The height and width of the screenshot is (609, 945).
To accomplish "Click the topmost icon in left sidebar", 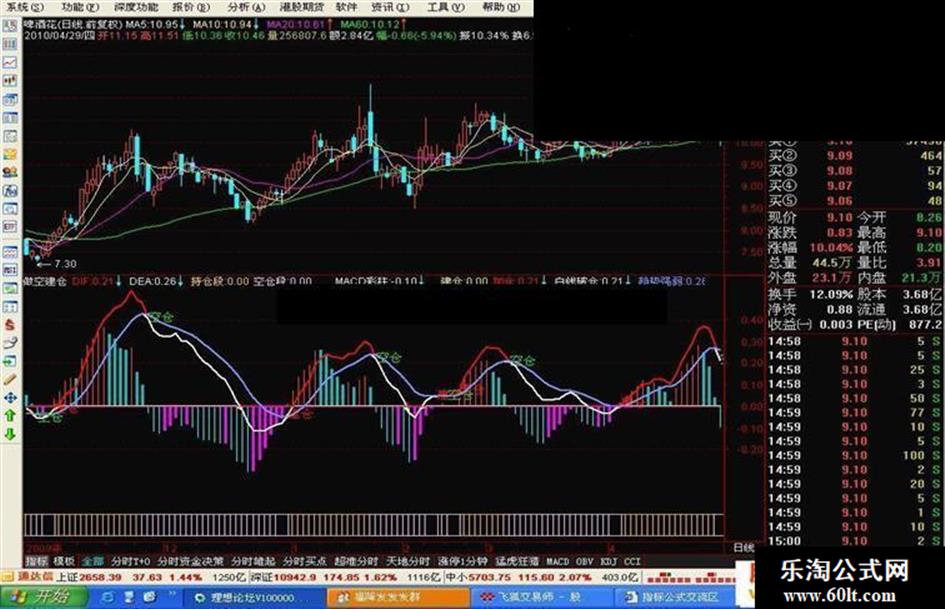I will 10,26.
